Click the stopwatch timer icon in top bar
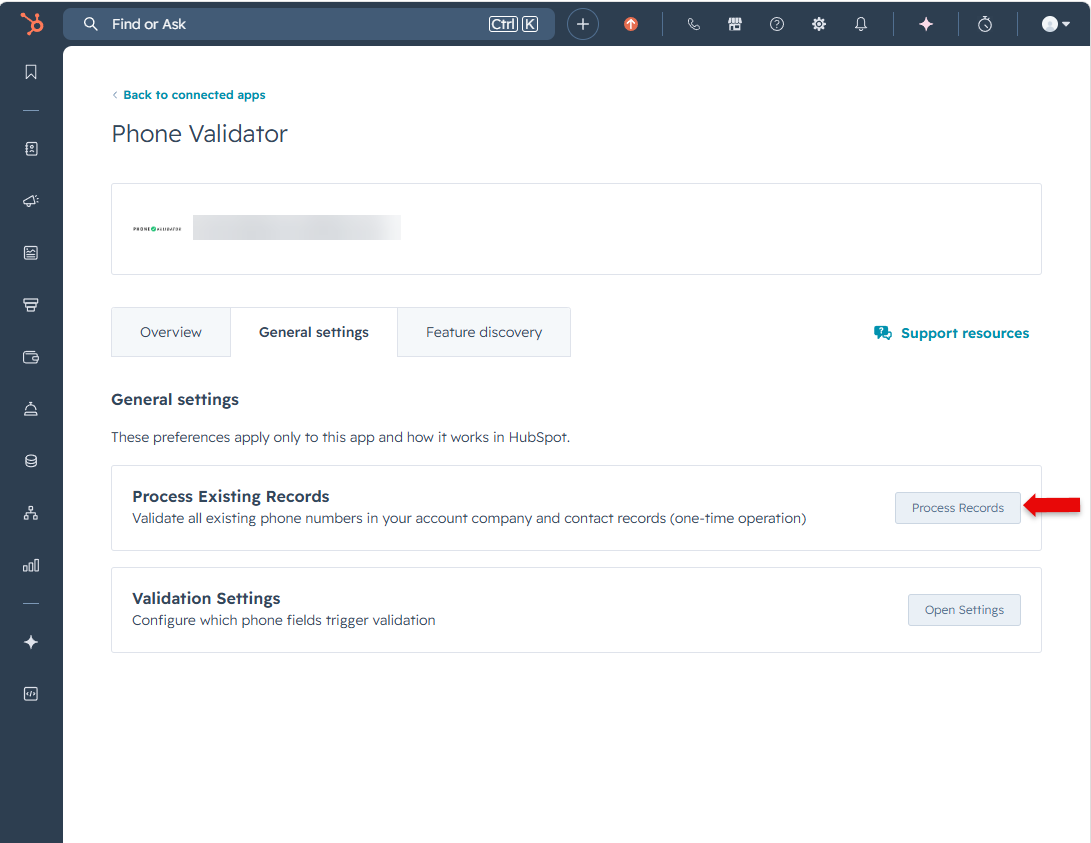The image size is (1091, 843). (x=985, y=24)
